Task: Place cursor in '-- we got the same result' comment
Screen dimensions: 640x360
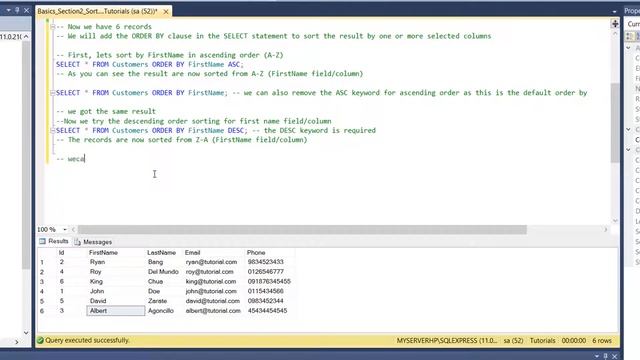Action: pos(106,111)
